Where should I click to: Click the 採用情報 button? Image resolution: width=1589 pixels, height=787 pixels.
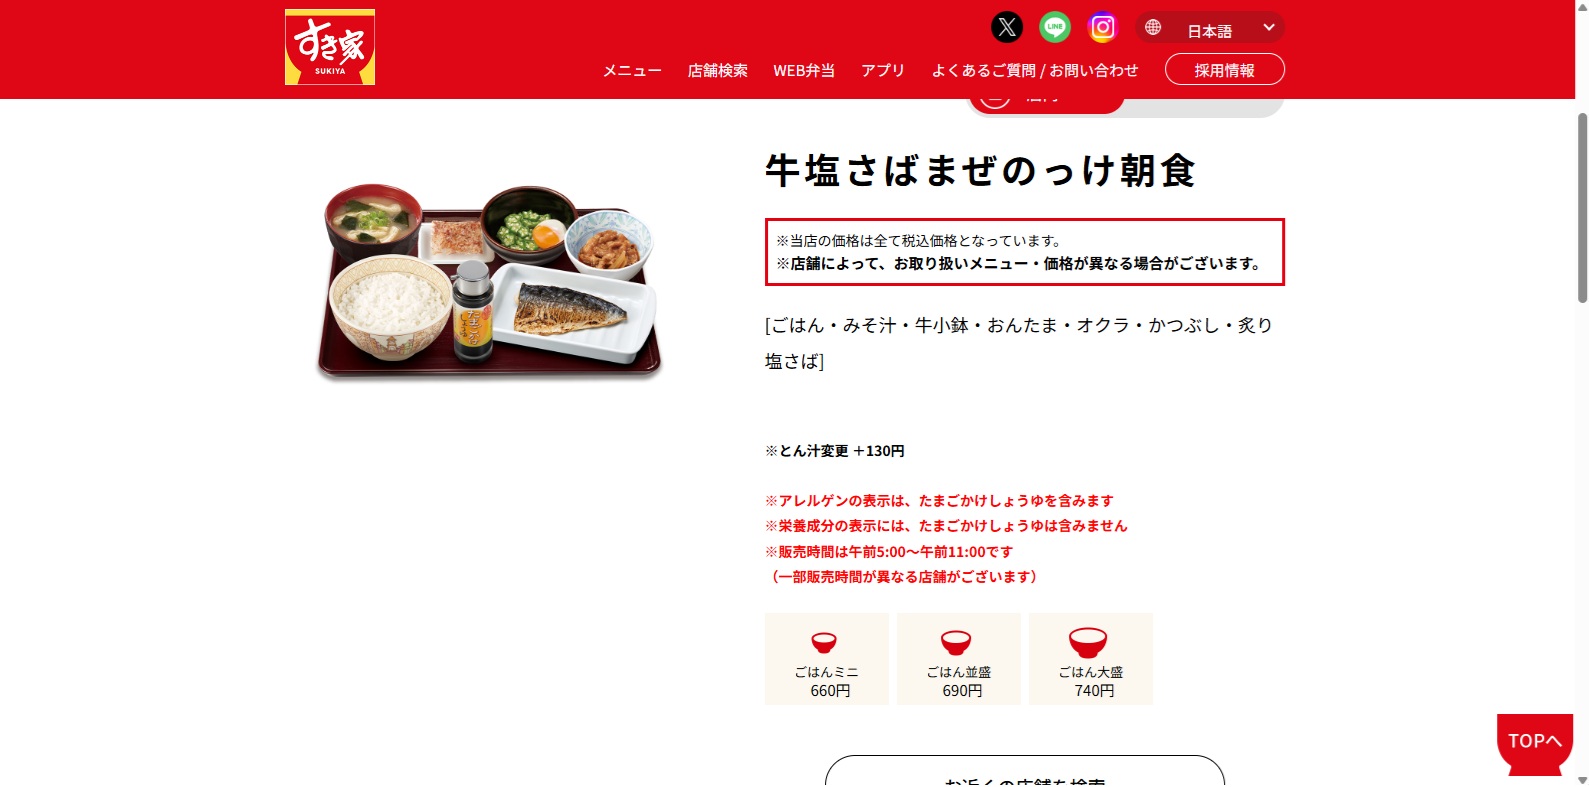tap(1225, 69)
